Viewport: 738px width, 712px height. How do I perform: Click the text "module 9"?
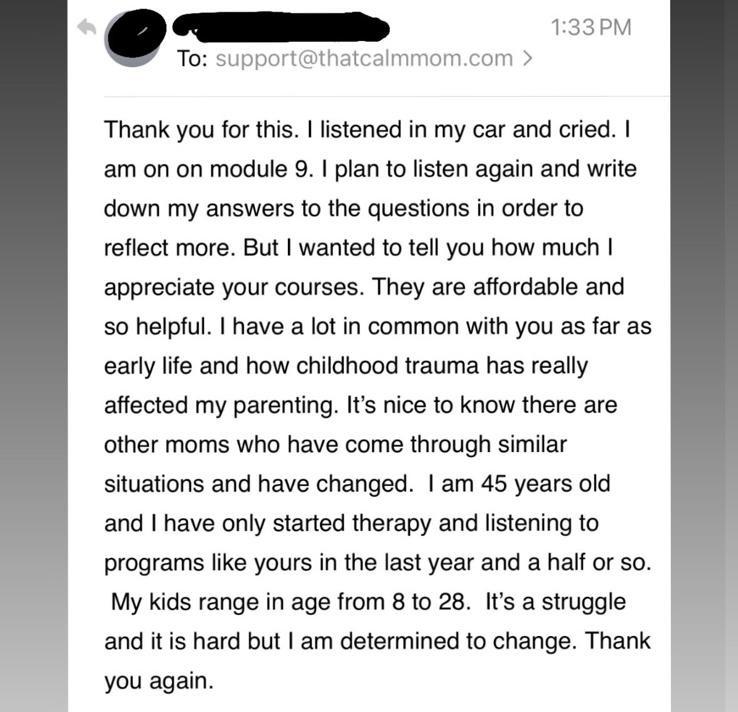coord(260,169)
